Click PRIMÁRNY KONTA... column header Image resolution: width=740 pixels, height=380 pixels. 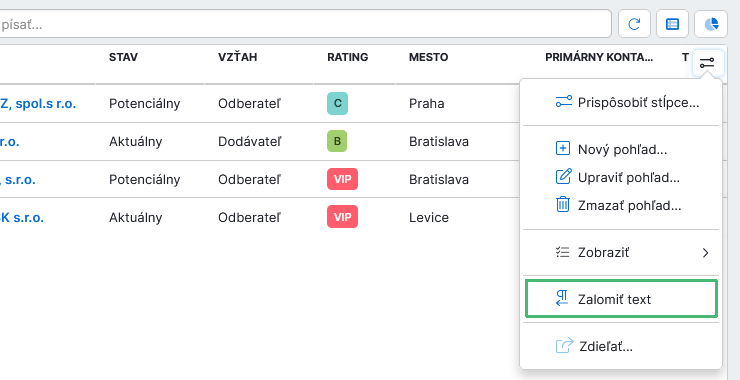coord(599,58)
